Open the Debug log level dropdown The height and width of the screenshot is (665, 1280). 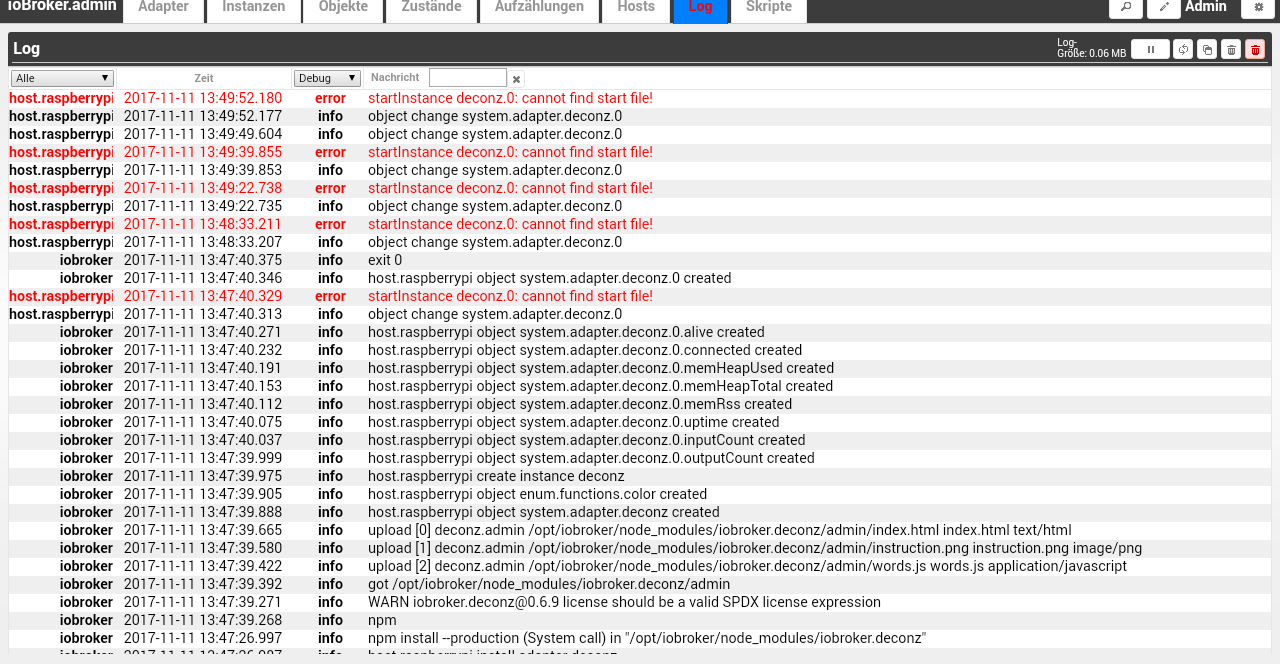click(327, 78)
